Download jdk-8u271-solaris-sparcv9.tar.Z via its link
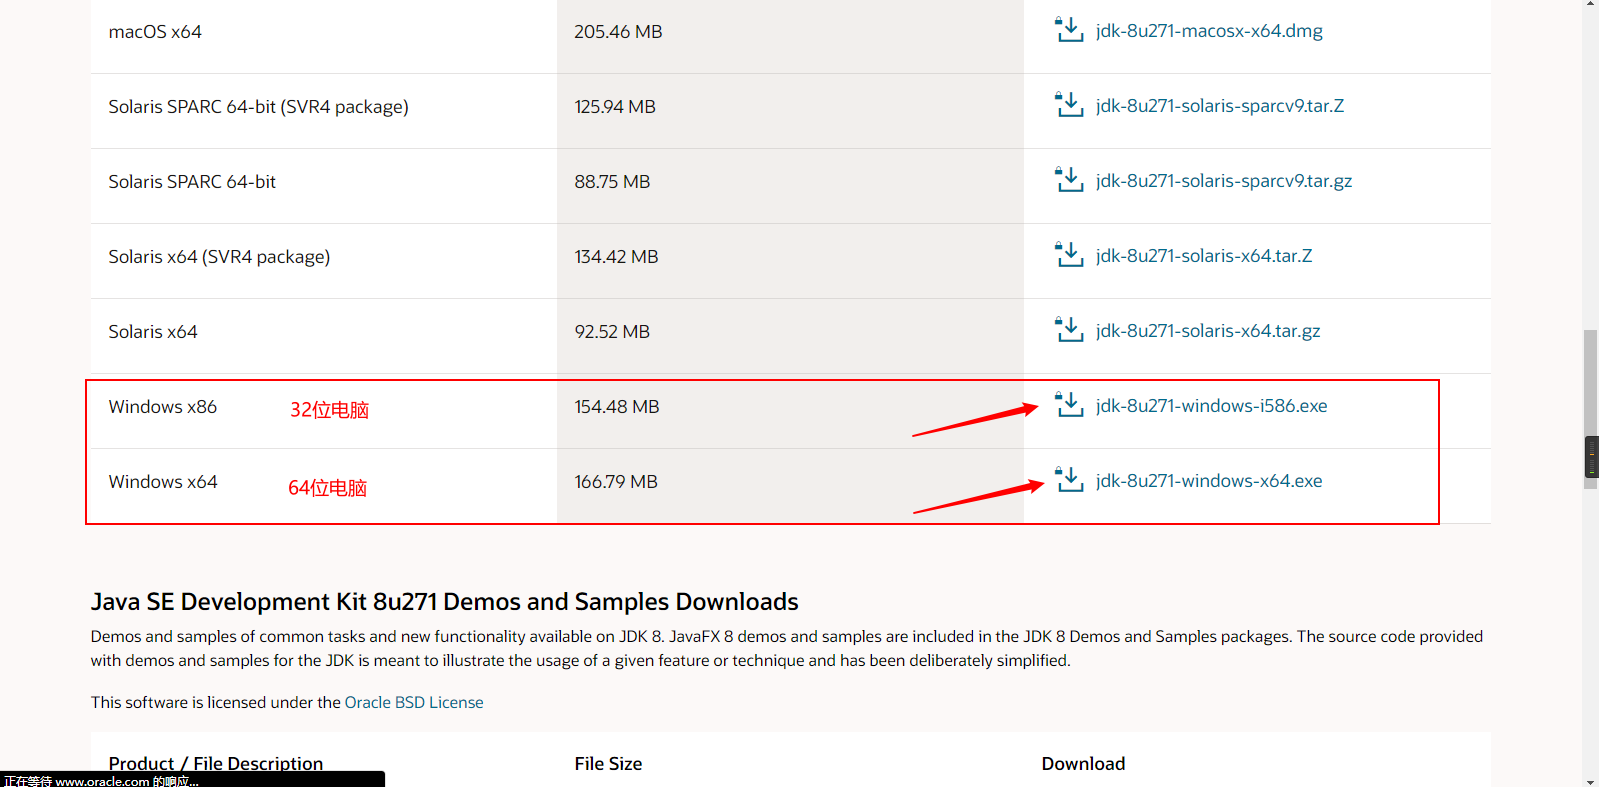Viewport: 1599px width, 787px height. (1219, 106)
